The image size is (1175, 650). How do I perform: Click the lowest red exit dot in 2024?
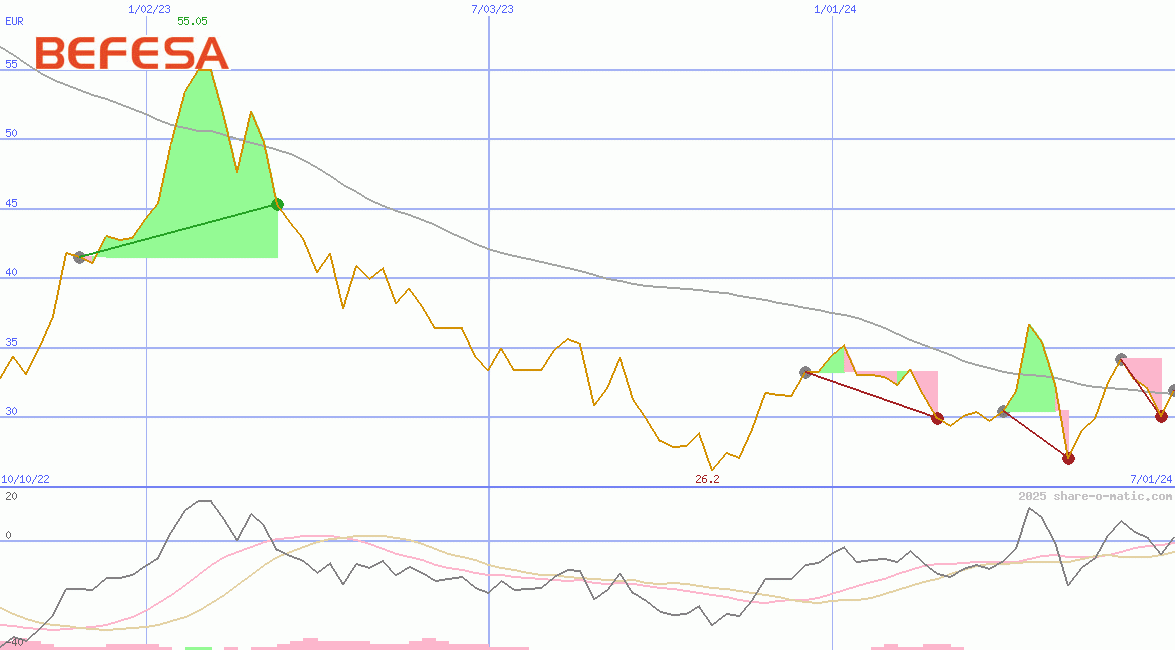(x=1068, y=458)
